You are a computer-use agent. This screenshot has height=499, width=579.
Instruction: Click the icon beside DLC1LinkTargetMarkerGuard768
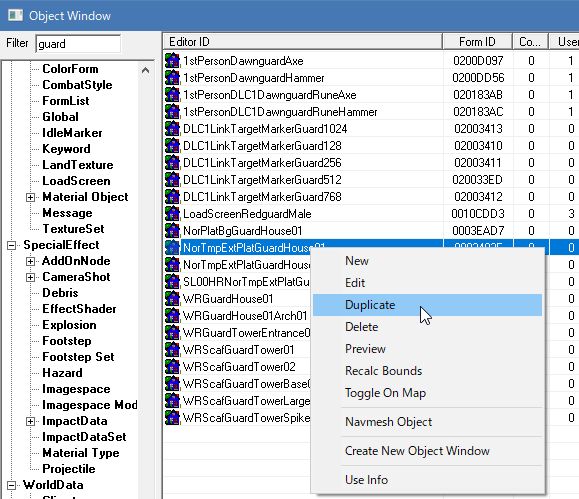click(172, 196)
